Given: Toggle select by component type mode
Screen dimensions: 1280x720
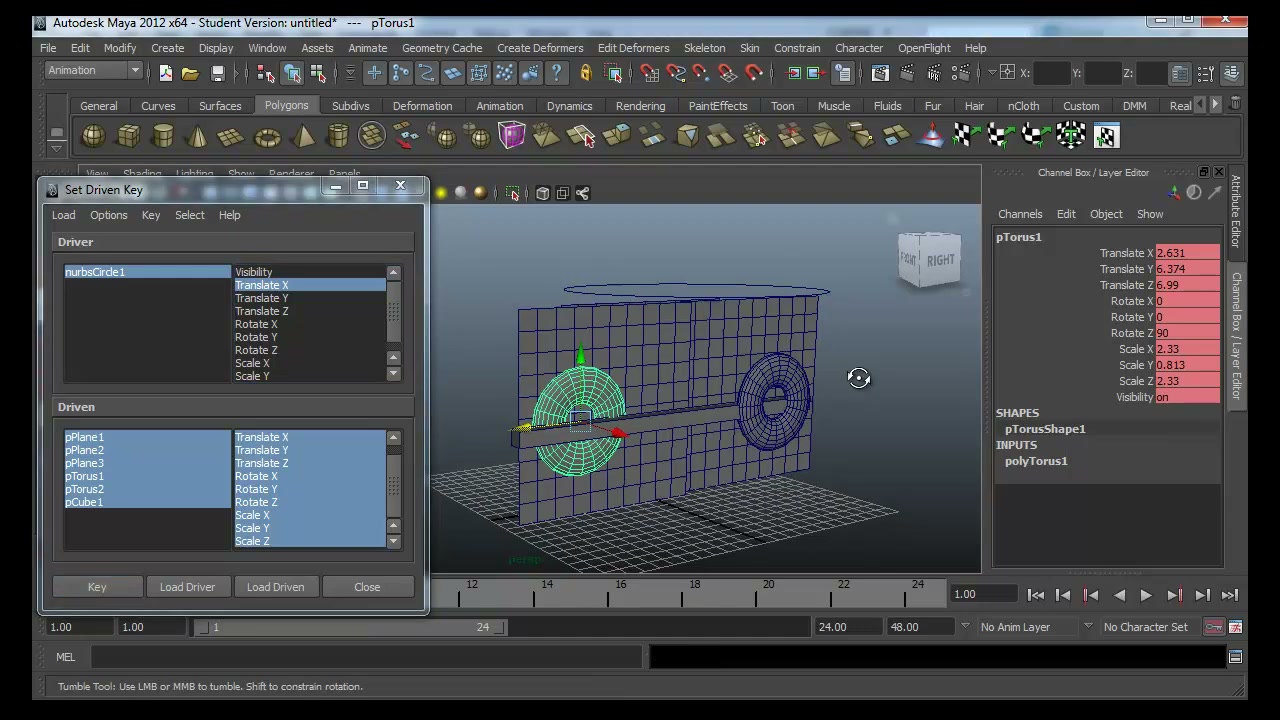Looking at the screenshot, I should (318, 73).
